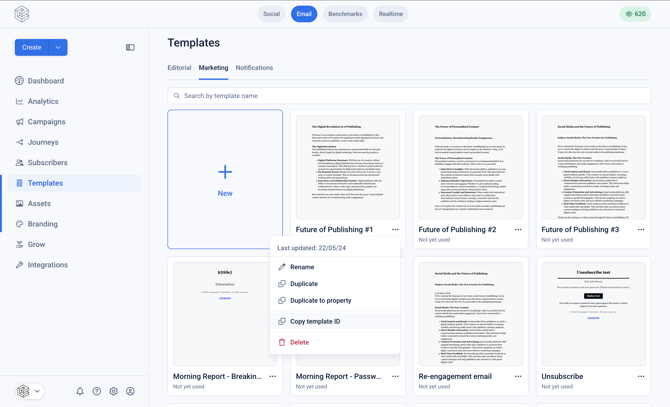Focus the Search by template name field
670x407 pixels.
409,96
